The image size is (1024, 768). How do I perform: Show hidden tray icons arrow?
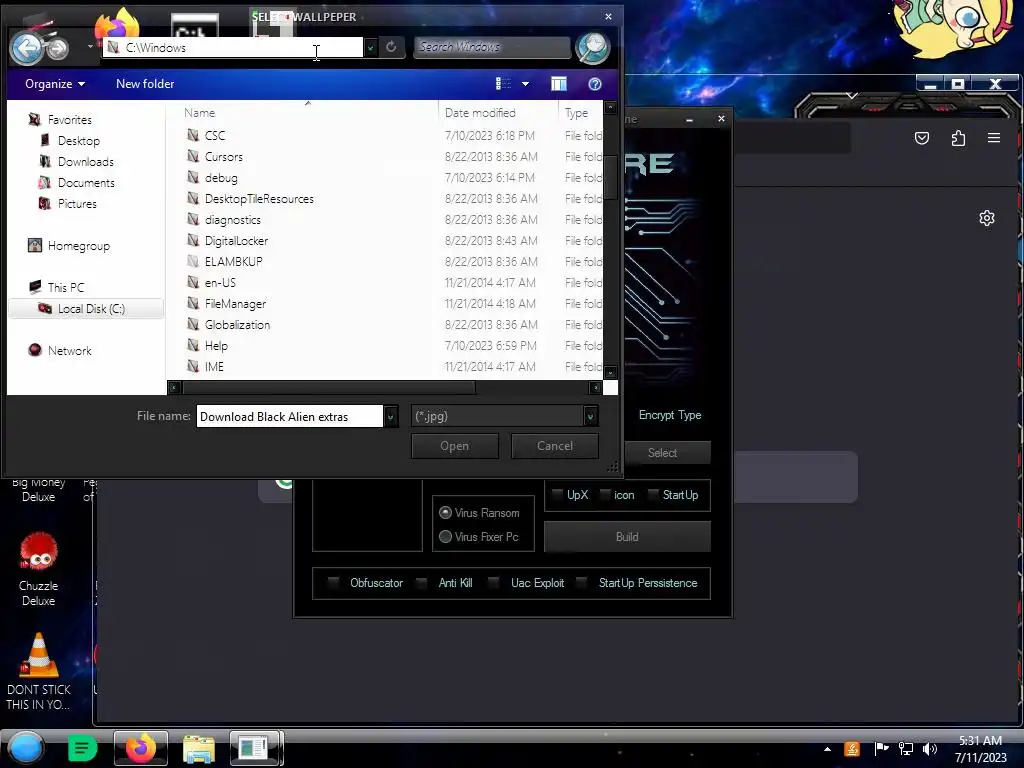(x=827, y=749)
